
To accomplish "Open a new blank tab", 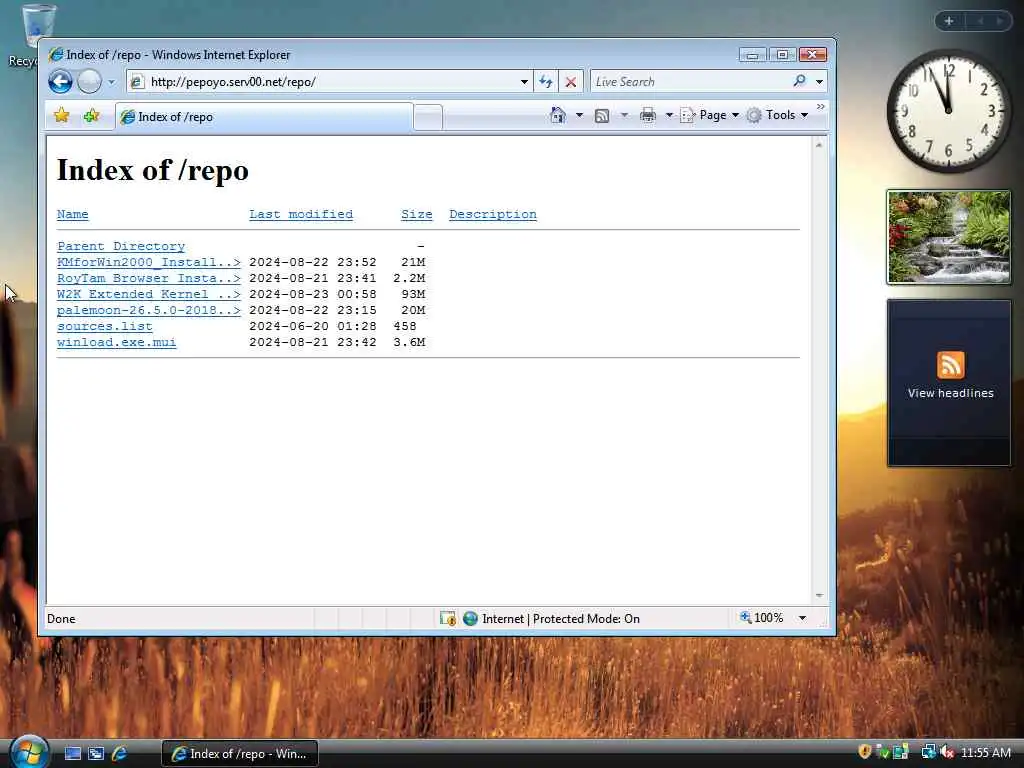I will [x=428, y=118].
